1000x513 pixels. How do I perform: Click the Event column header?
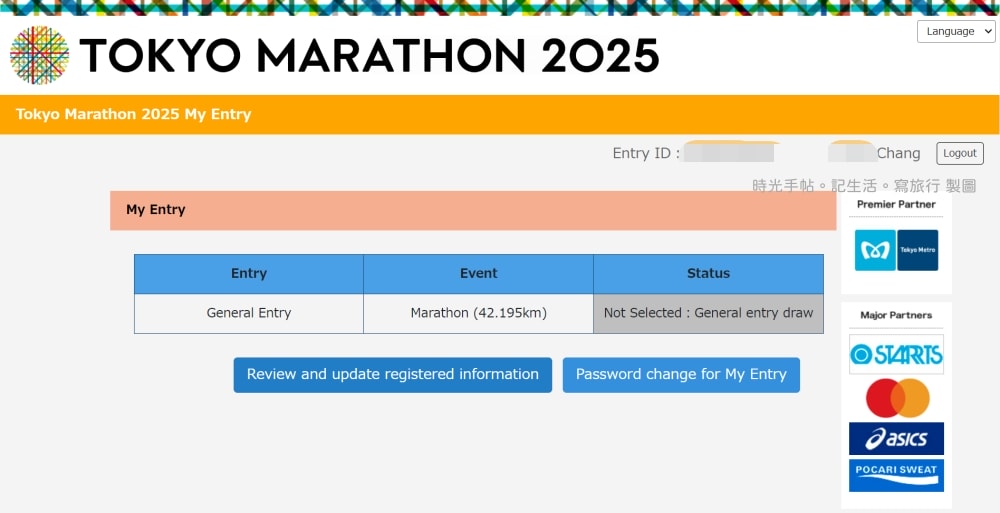tap(478, 274)
